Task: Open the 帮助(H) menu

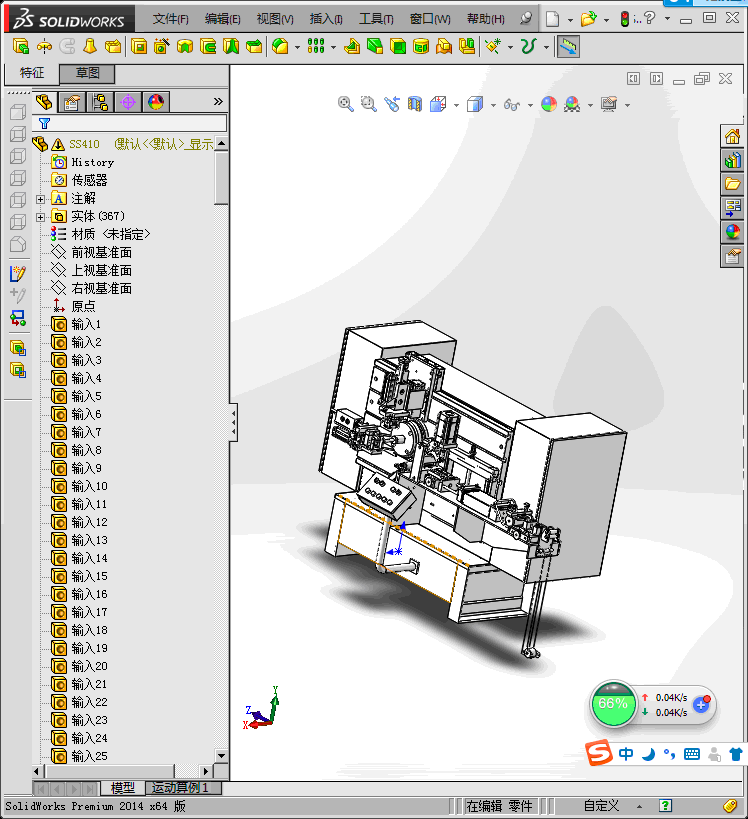Action: pyautogui.click(x=486, y=19)
